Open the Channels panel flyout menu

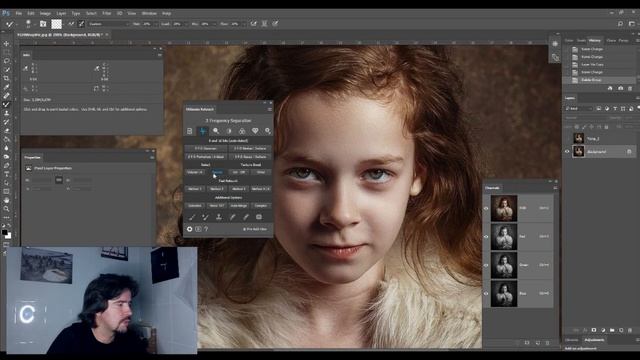(x=555, y=188)
